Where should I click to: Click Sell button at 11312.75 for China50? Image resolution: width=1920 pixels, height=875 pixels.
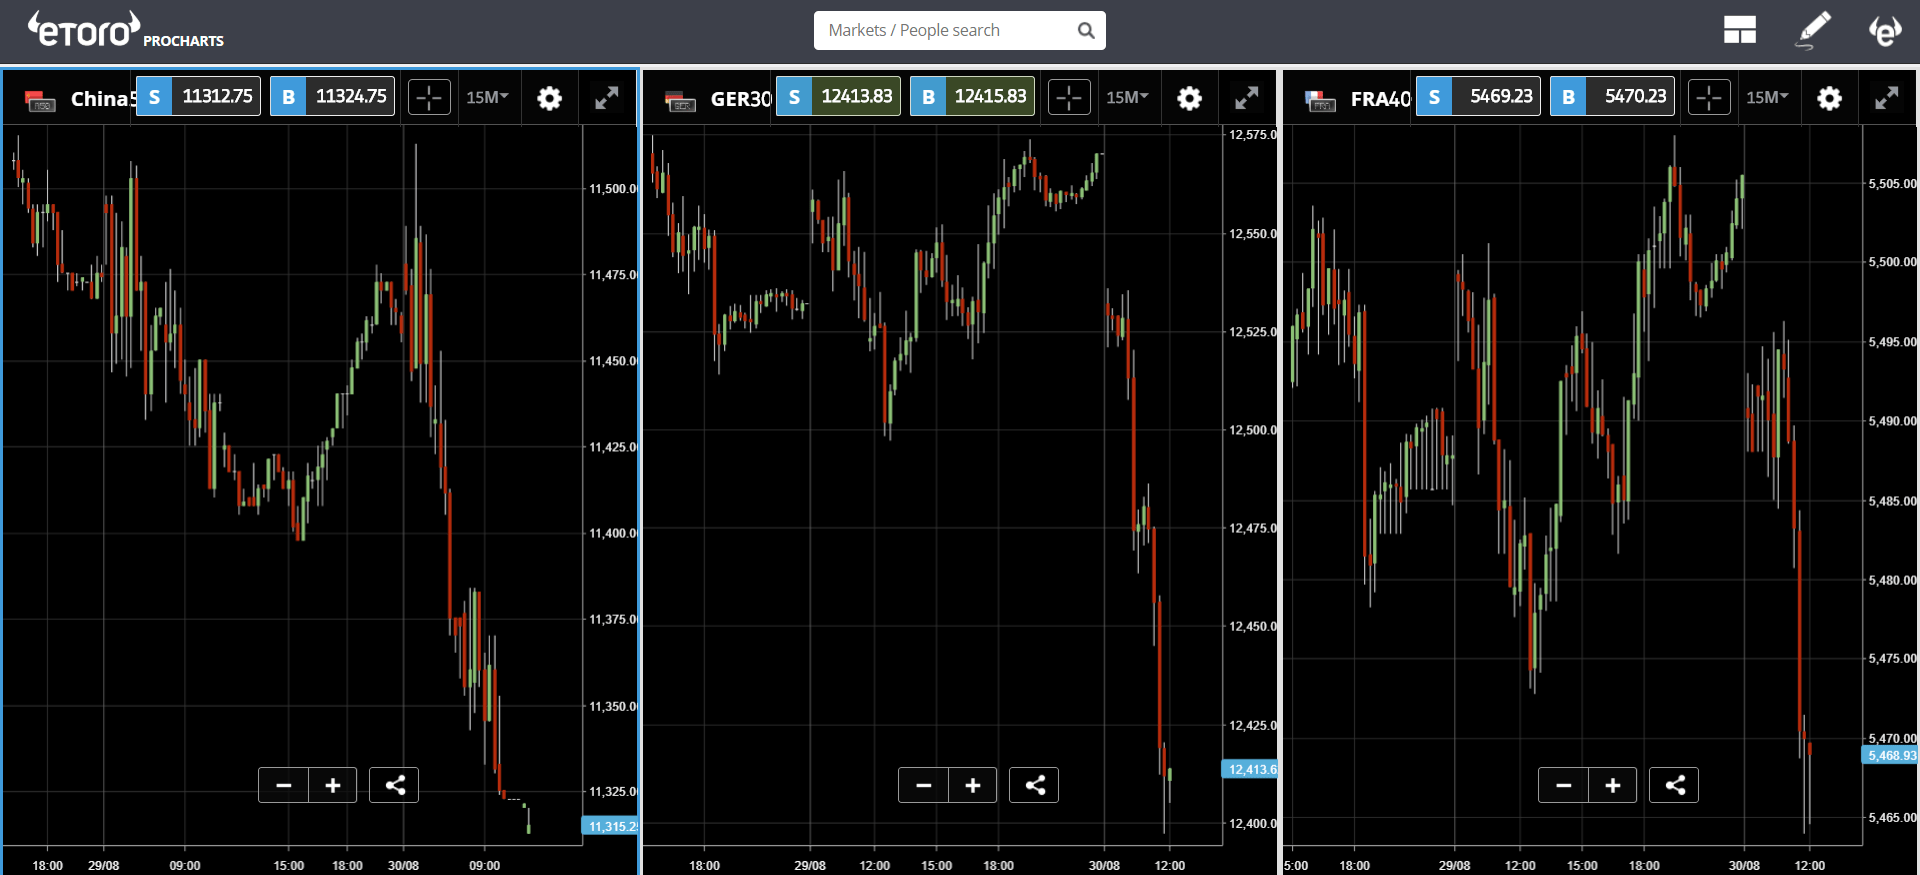click(x=199, y=97)
